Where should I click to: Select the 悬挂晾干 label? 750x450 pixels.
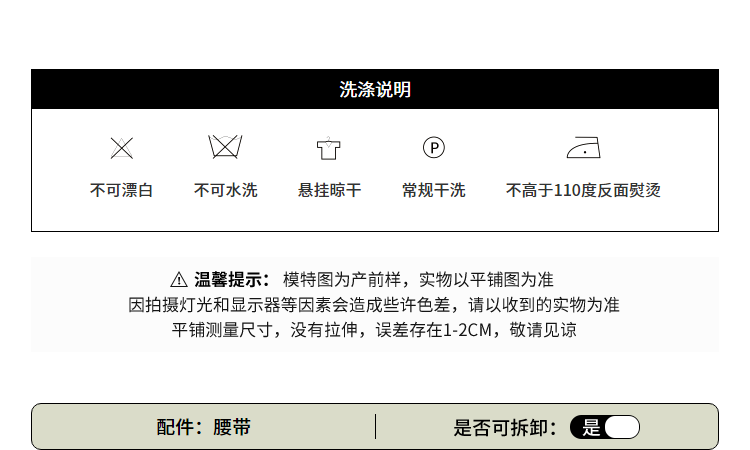[329, 190]
